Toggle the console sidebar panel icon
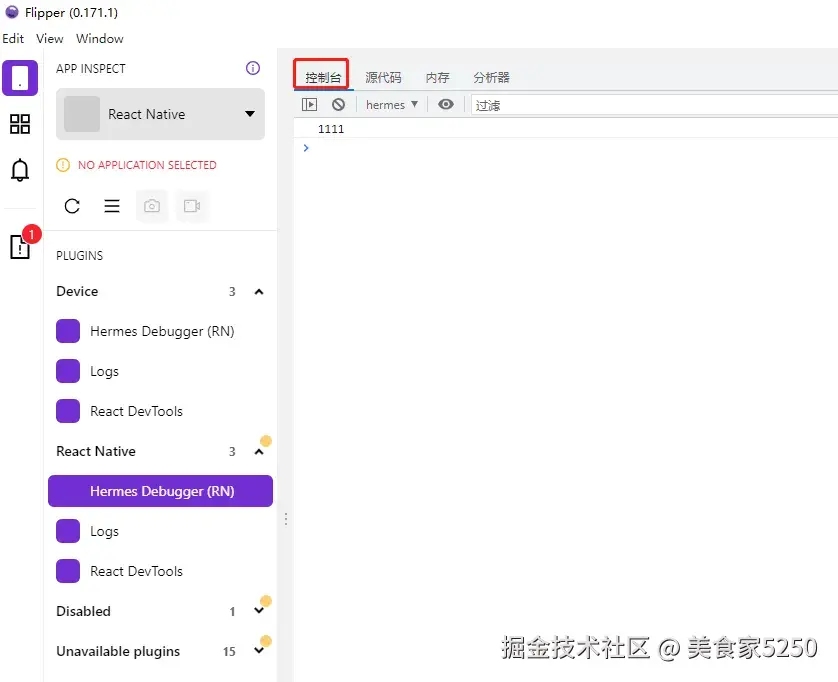This screenshot has height=682, width=838. click(309, 105)
